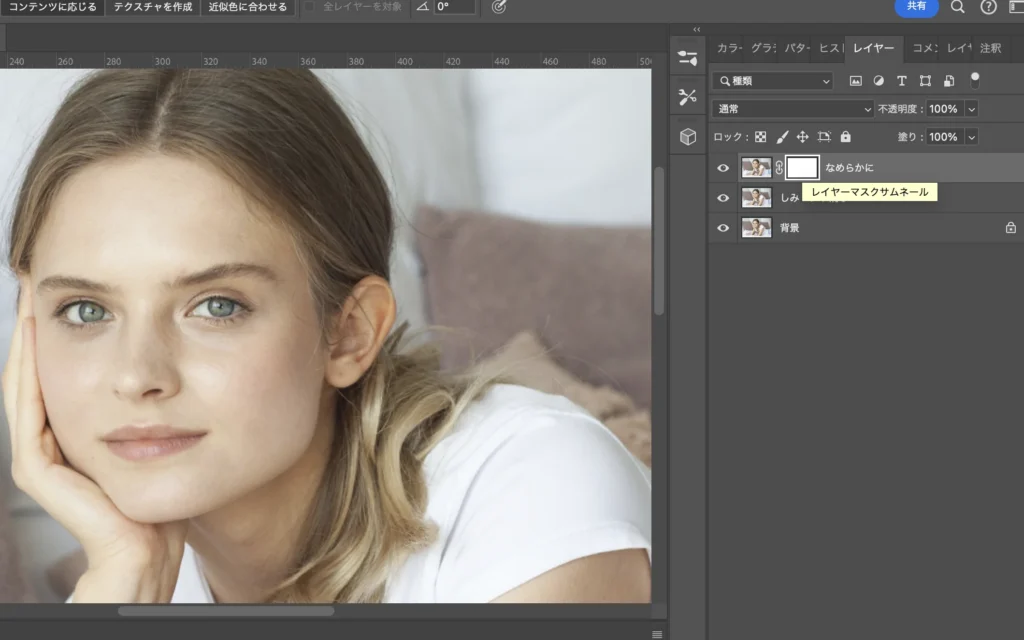
Task: Toggle visibility of the 背景 layer
Action: (x=723, y=228)
